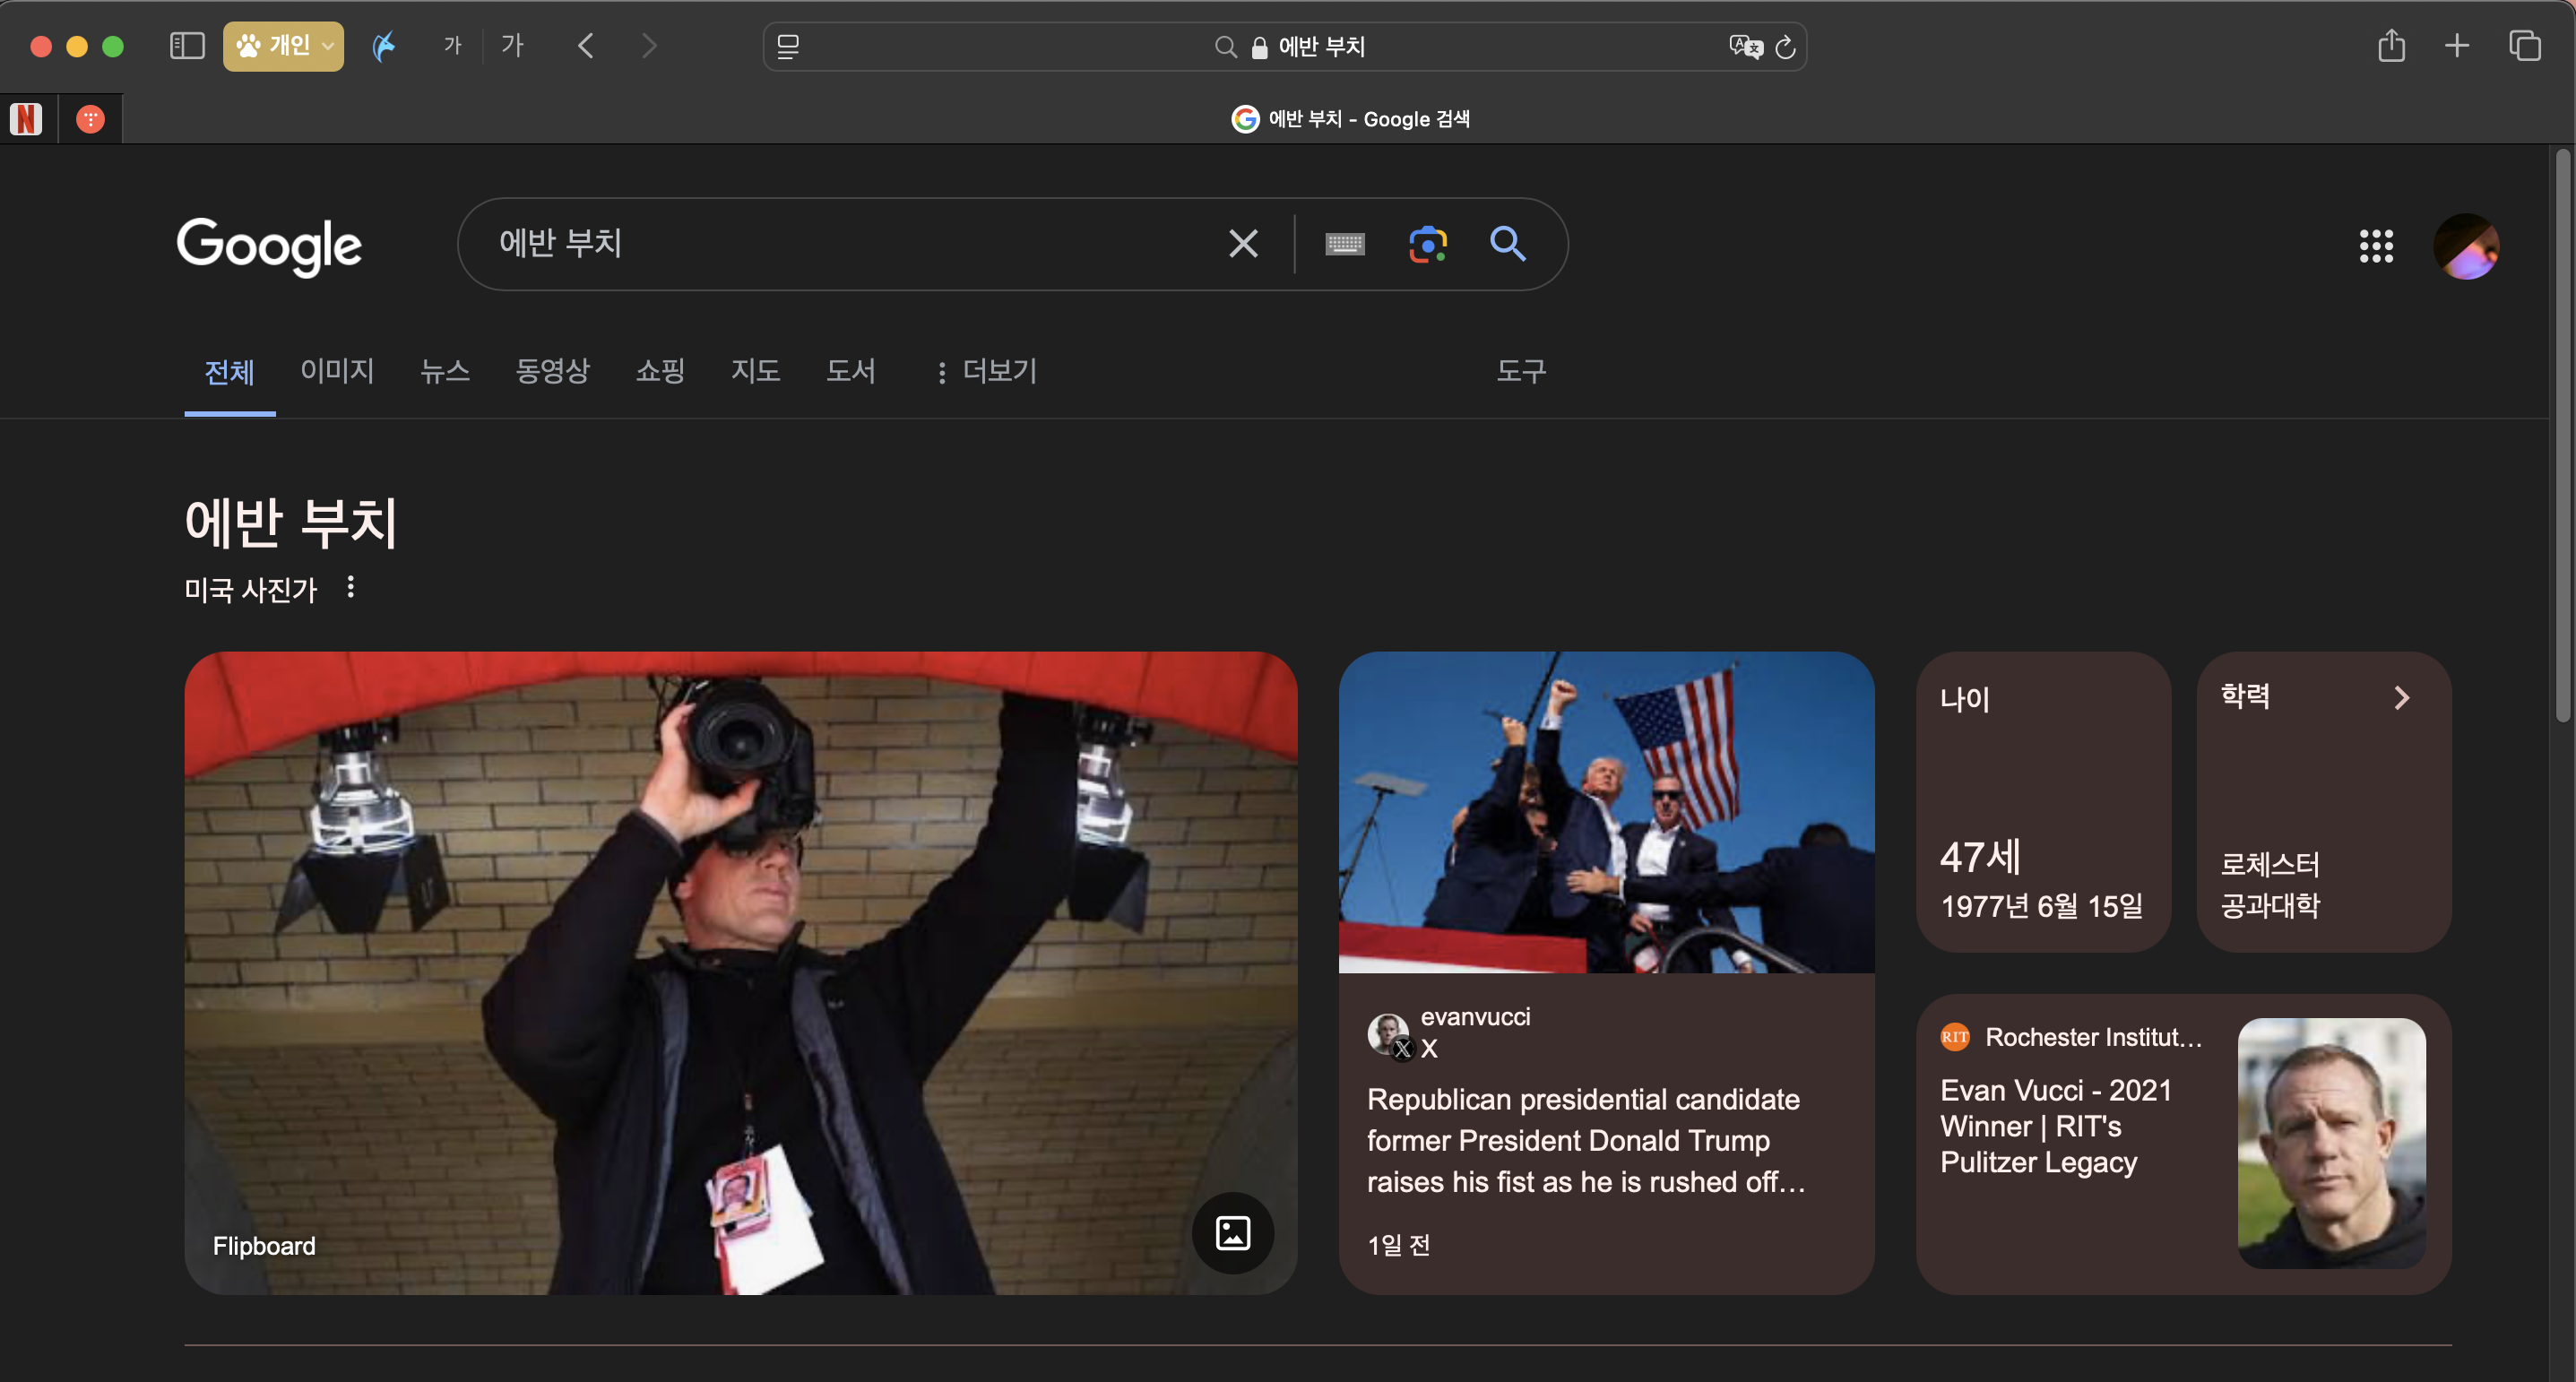The image size is (2576, 1382).
Task: Click the 나이 47세 card
Action: pyautogui.click(x=2042, y=801)
